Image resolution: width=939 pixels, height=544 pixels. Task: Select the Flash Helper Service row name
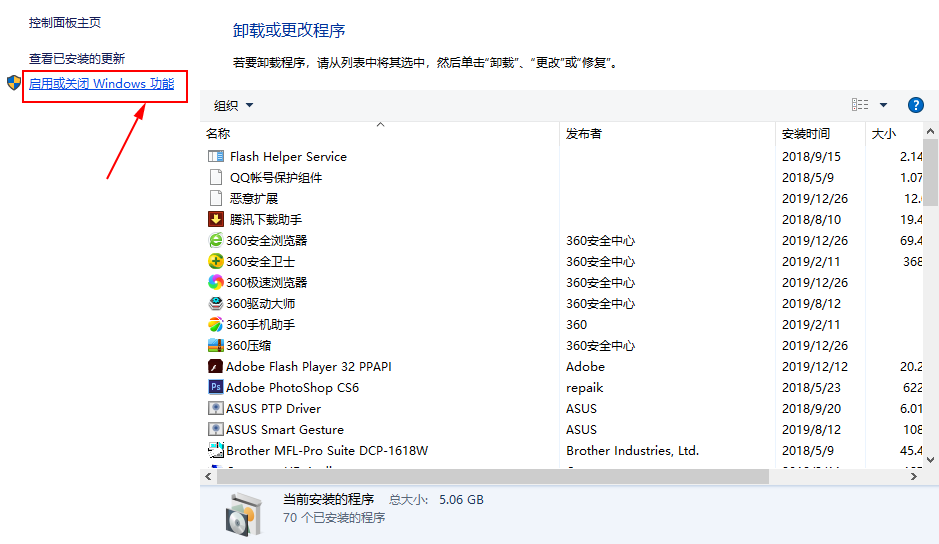click(x=288, y=156)
